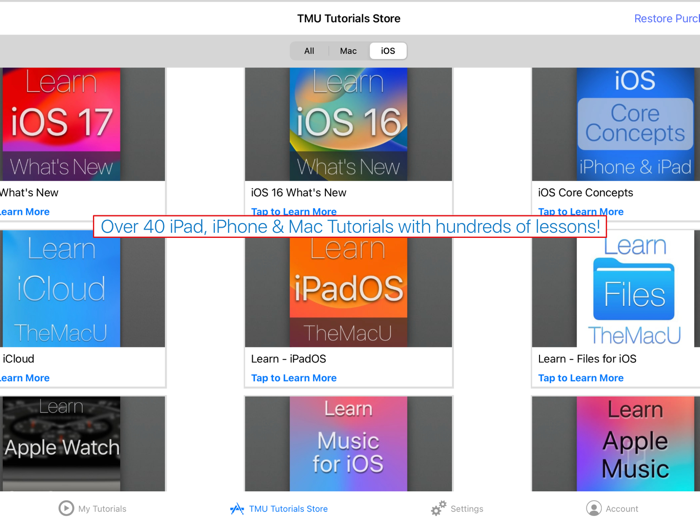The height and width of the screenshot is (525, 700).
Task: Switch to the All segment
Action: click(x=309, y=51)
